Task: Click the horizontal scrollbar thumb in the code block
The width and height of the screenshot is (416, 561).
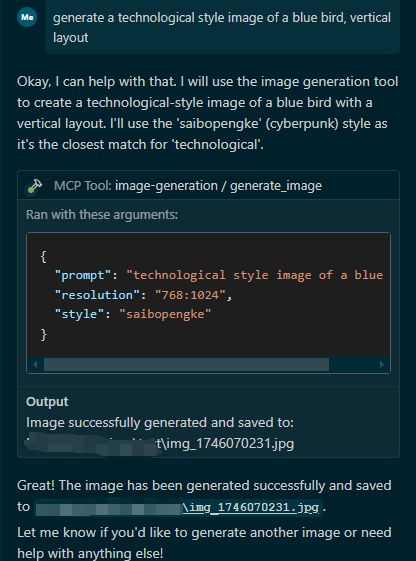Action: pyautogui.click(x=186, y=364)
